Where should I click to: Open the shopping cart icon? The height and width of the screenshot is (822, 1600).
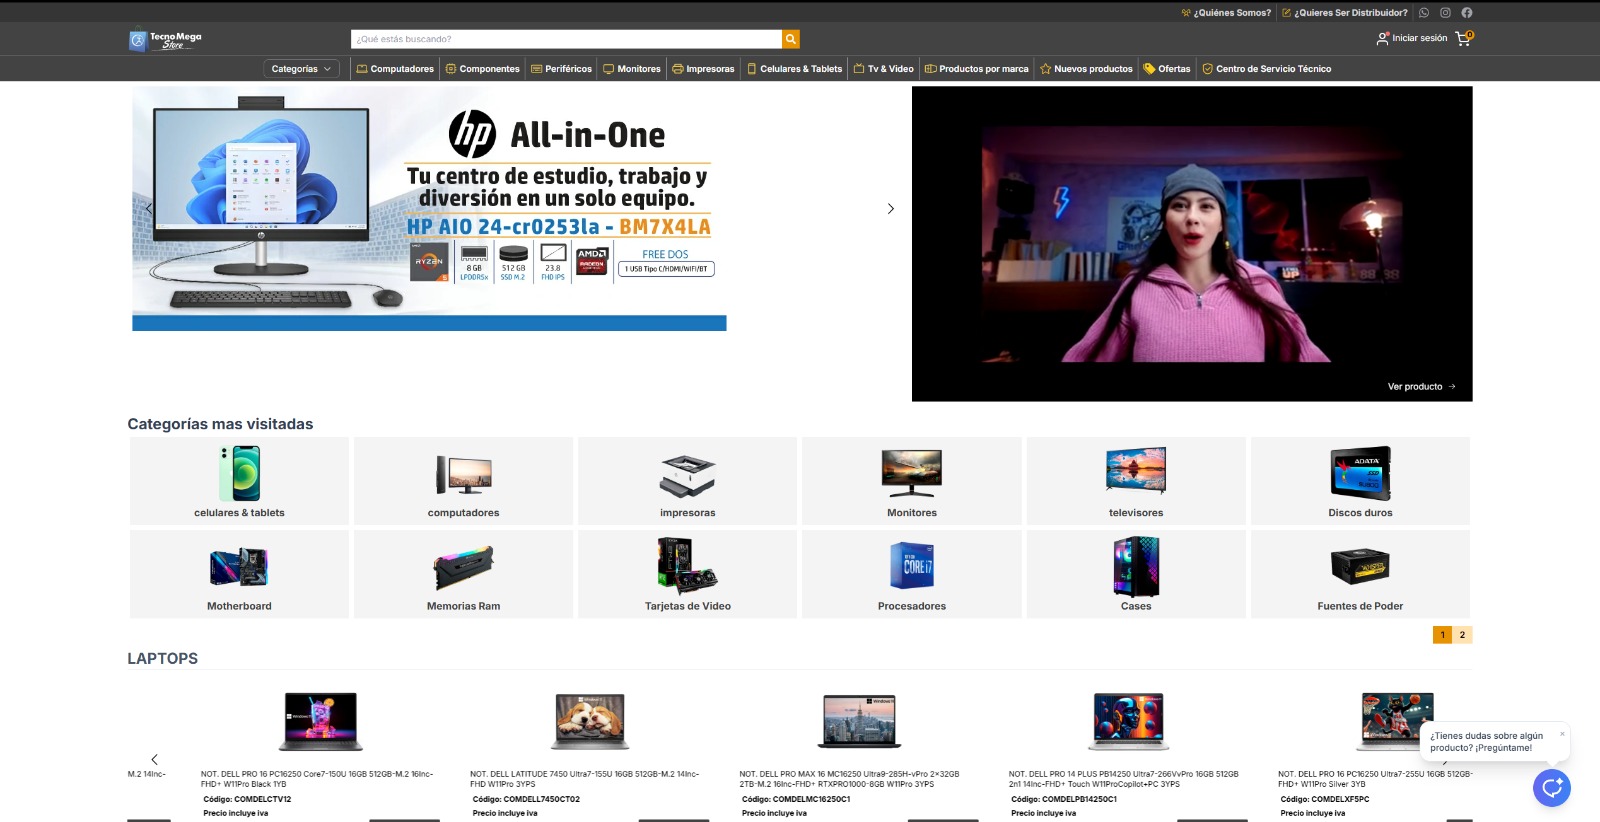tap(1464, 38)
